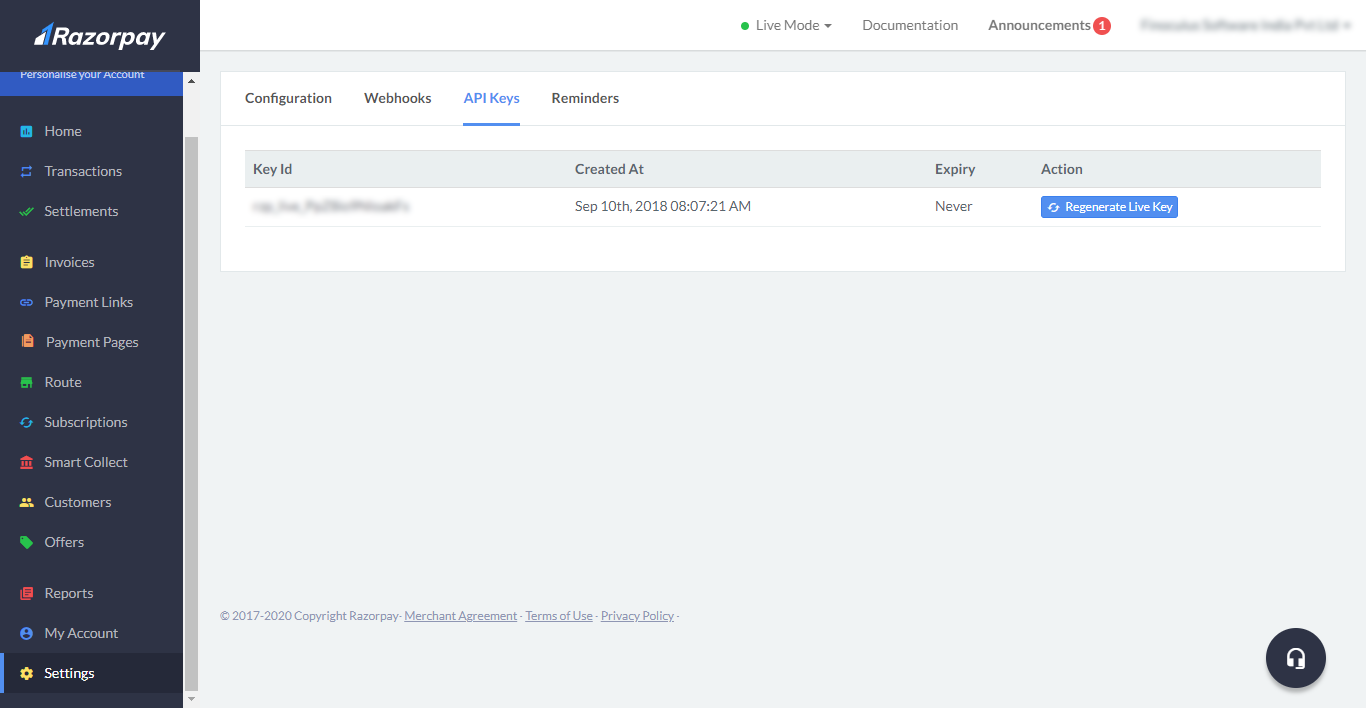Switch to the Webhooks tab

tap(398, 98)
